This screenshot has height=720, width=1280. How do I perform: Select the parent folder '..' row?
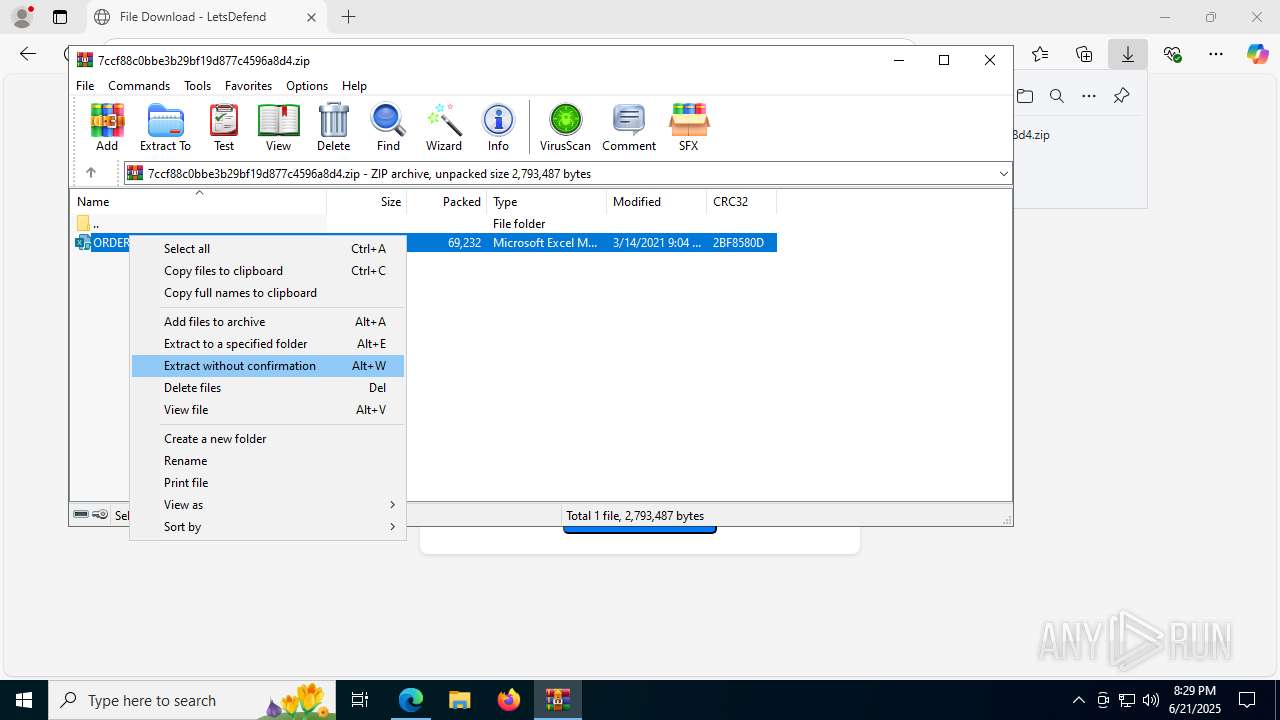(424, 224)
